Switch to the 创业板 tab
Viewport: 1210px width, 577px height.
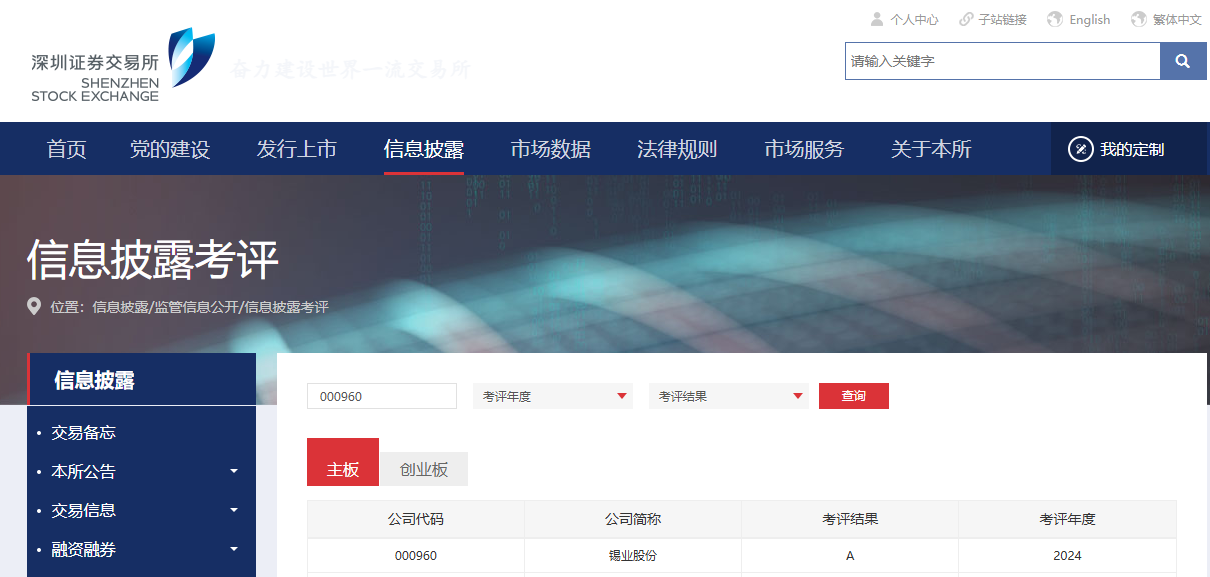[x=424, y=469]
